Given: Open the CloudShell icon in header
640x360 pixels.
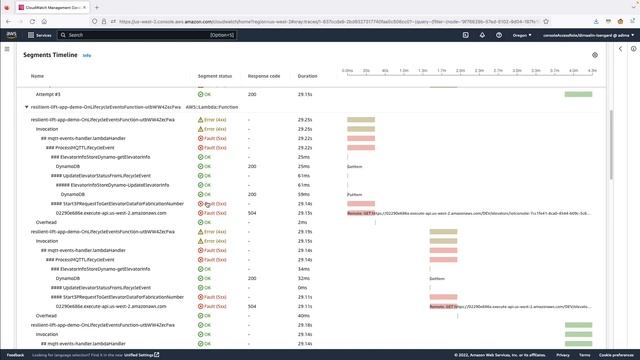Looking at the screenshot, I should click(x=466, y=35).
